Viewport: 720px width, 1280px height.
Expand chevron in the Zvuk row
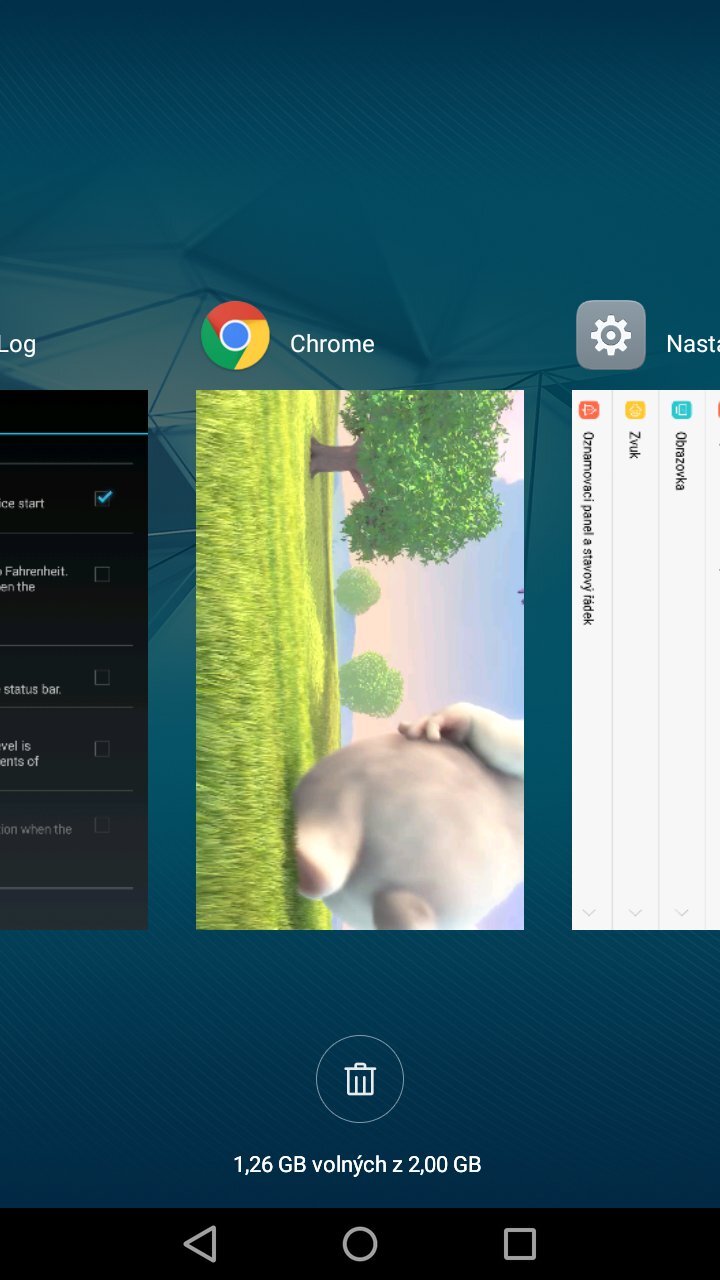point(635,912)
